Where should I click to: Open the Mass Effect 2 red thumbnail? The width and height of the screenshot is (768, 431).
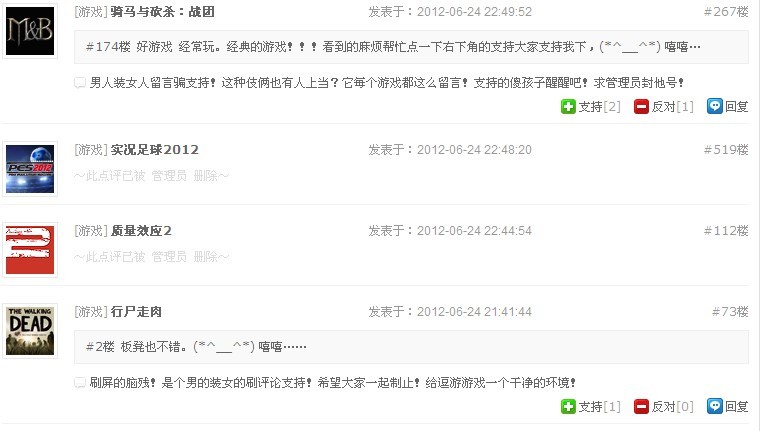[30, 250]
